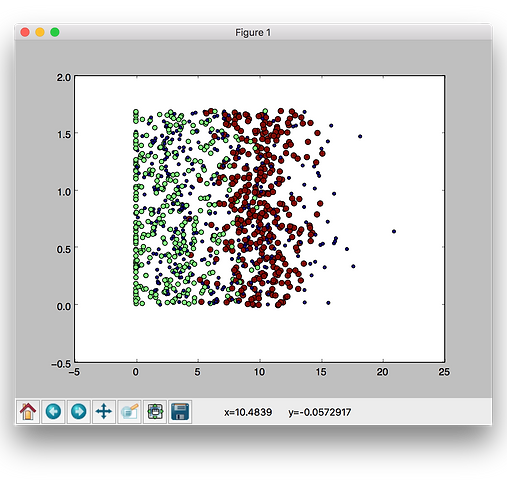
Task: Save the figure with the floppy icon
Action: (x=180, y=412)
